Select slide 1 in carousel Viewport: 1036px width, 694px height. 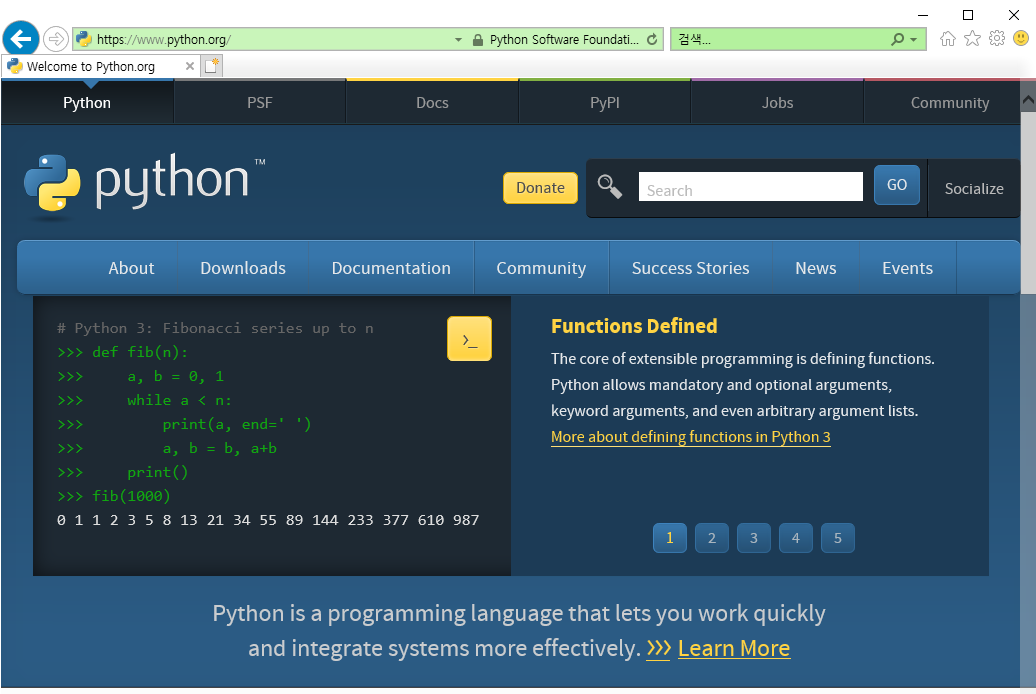pos(670,538)
